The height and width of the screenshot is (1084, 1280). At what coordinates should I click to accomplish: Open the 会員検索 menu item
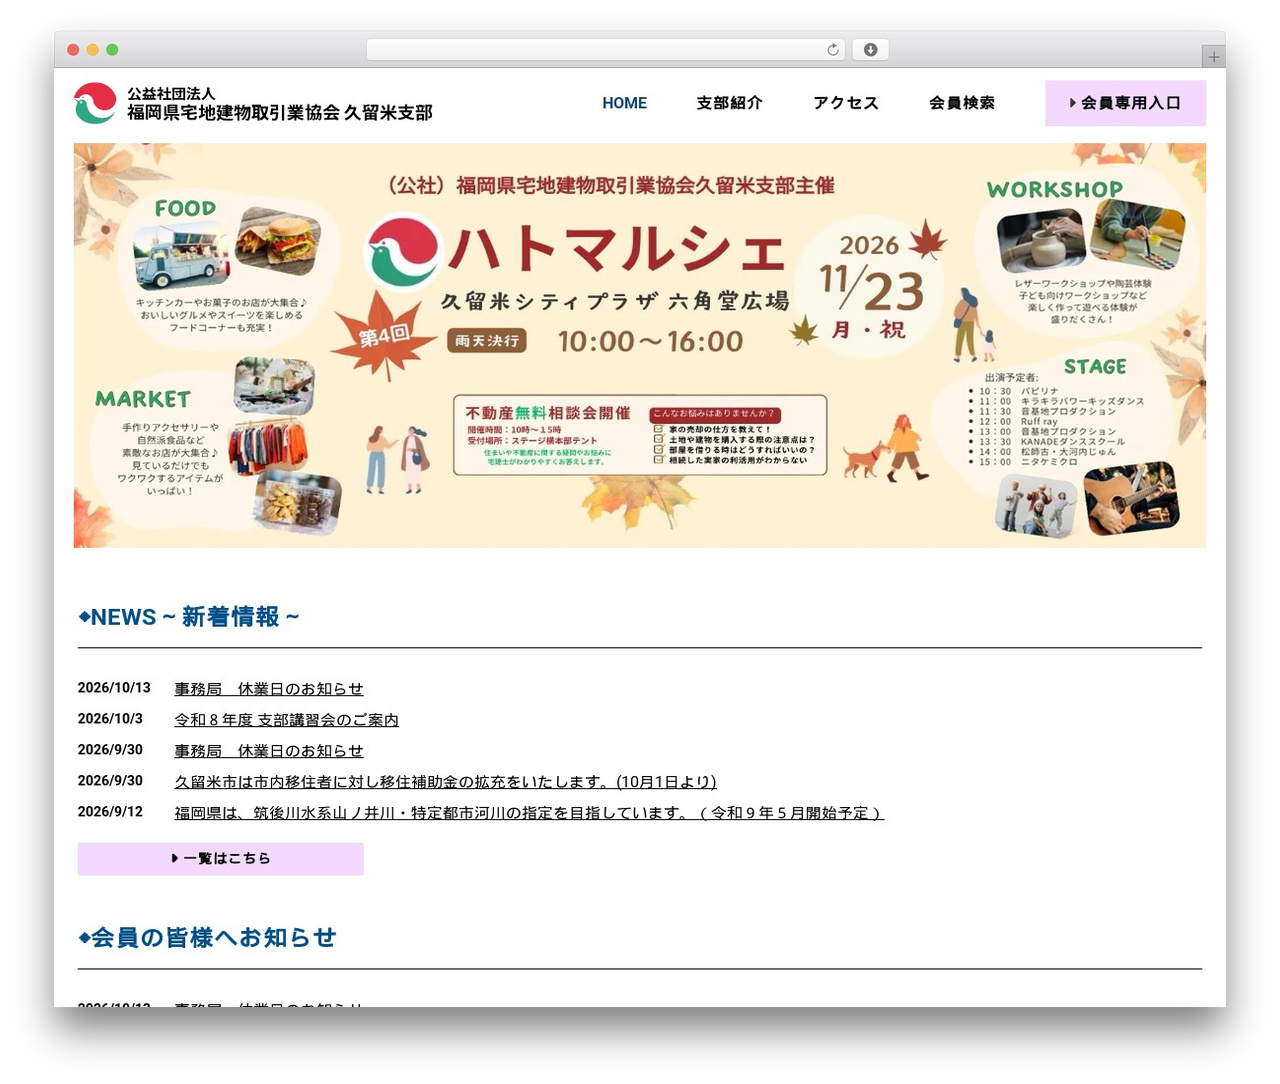point(962,103)
